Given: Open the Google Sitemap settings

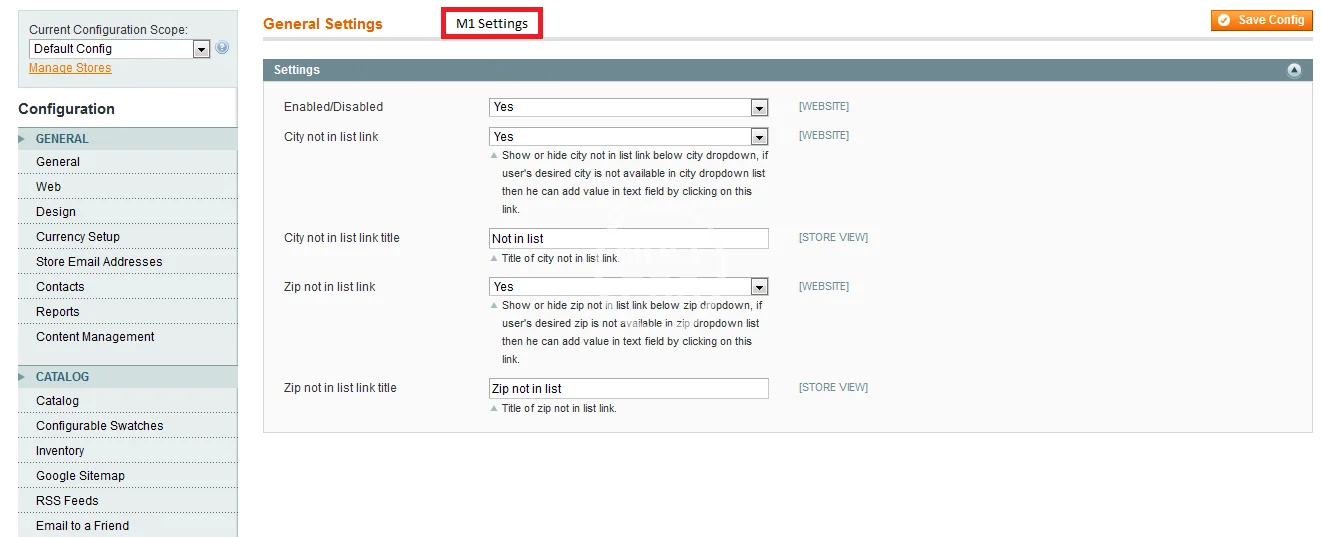Looking at the screenshot, I should [x=80, y=476].
